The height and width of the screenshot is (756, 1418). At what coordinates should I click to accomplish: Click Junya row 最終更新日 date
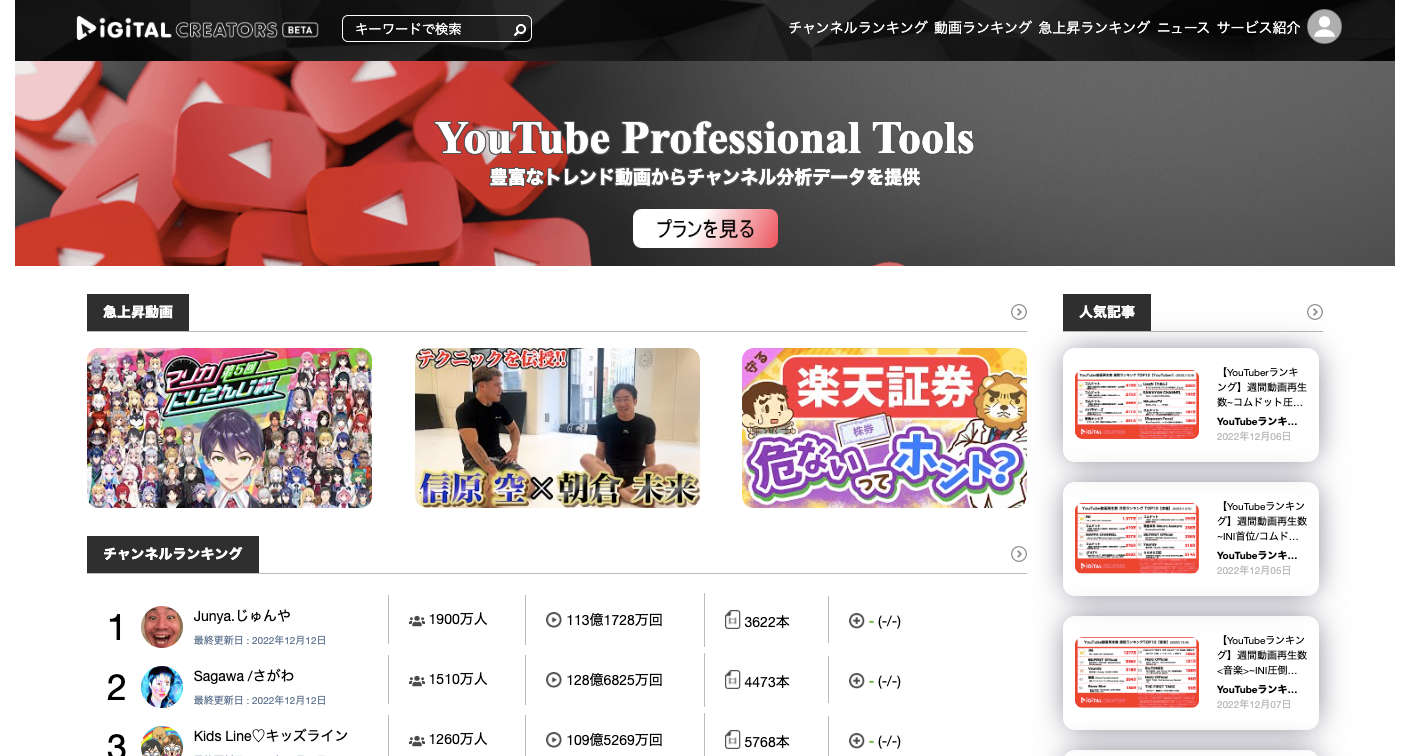260,640
